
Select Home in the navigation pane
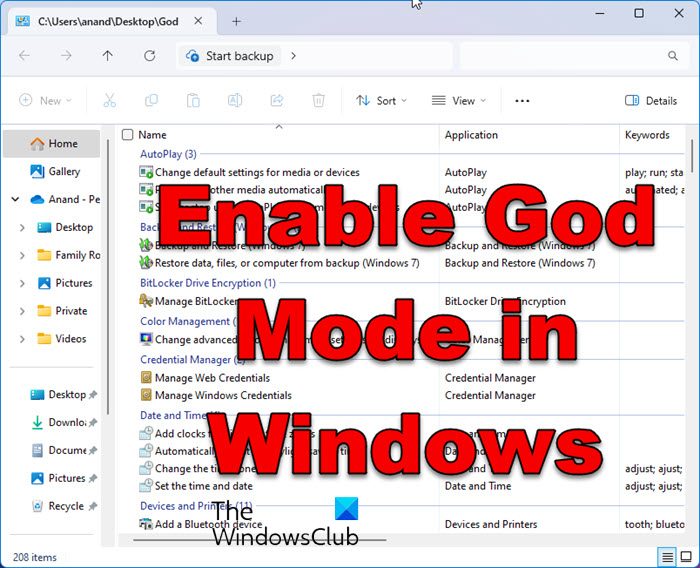[52, 143]
